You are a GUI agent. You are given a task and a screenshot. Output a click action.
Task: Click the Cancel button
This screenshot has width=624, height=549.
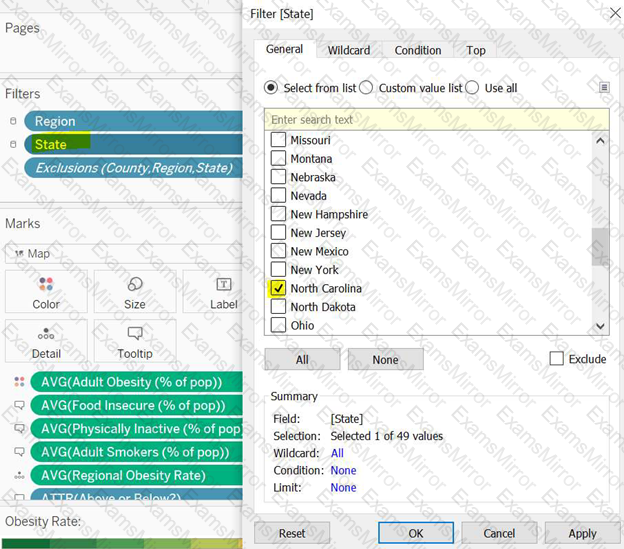coord(499,533)
